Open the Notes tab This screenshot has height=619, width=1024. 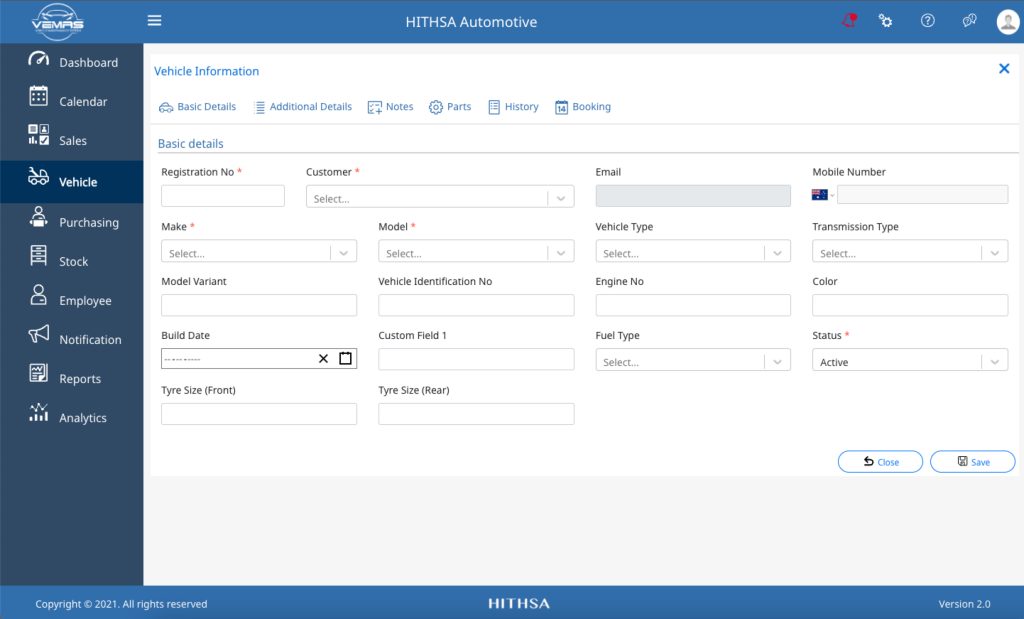391,107
